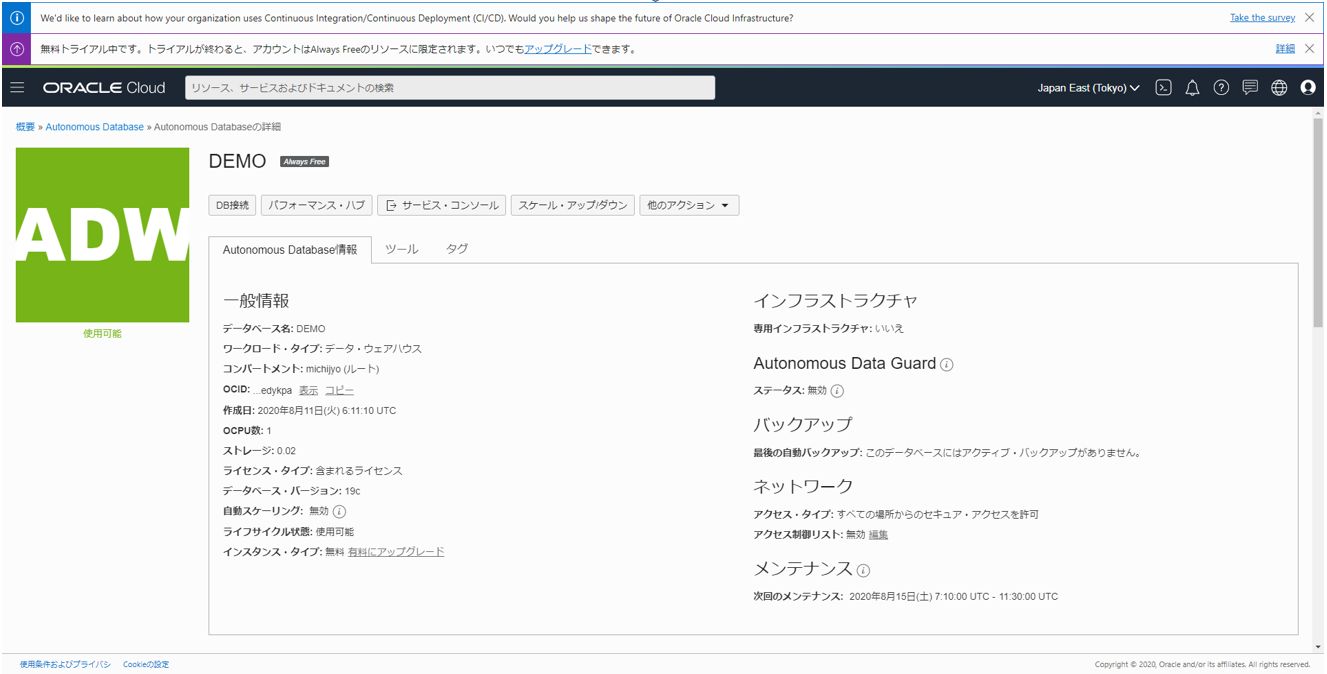The image size is (1327, 674).
Task: Click the OCID コピー link
Action: click(339, 390)
